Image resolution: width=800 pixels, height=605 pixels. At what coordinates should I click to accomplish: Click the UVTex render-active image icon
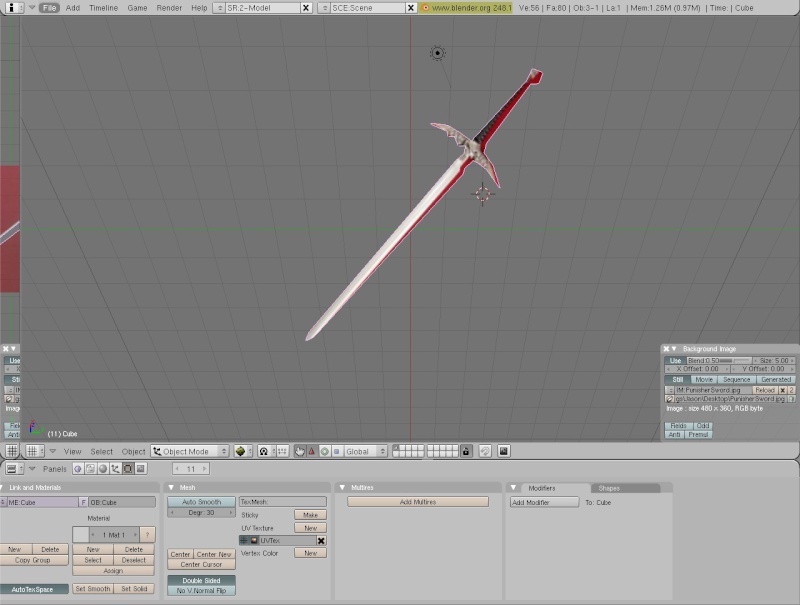[254, 541]
